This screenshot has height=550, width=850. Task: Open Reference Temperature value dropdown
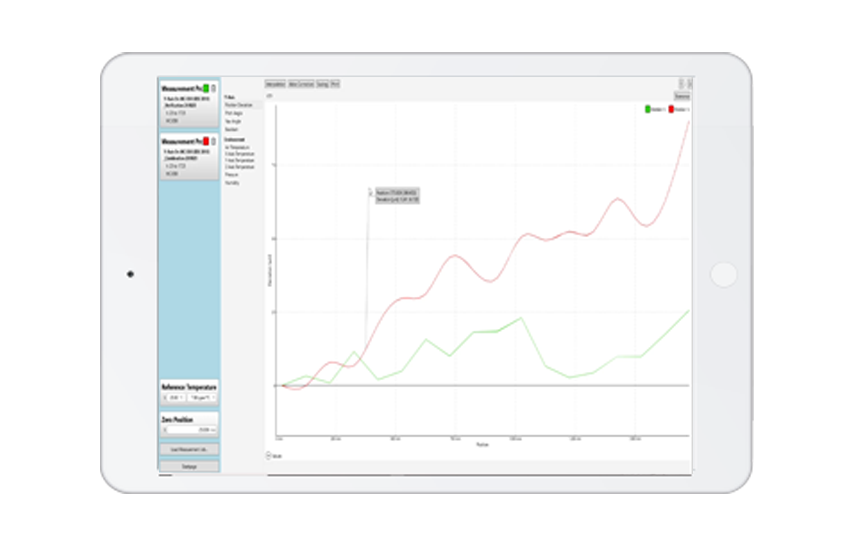point(174,398)
